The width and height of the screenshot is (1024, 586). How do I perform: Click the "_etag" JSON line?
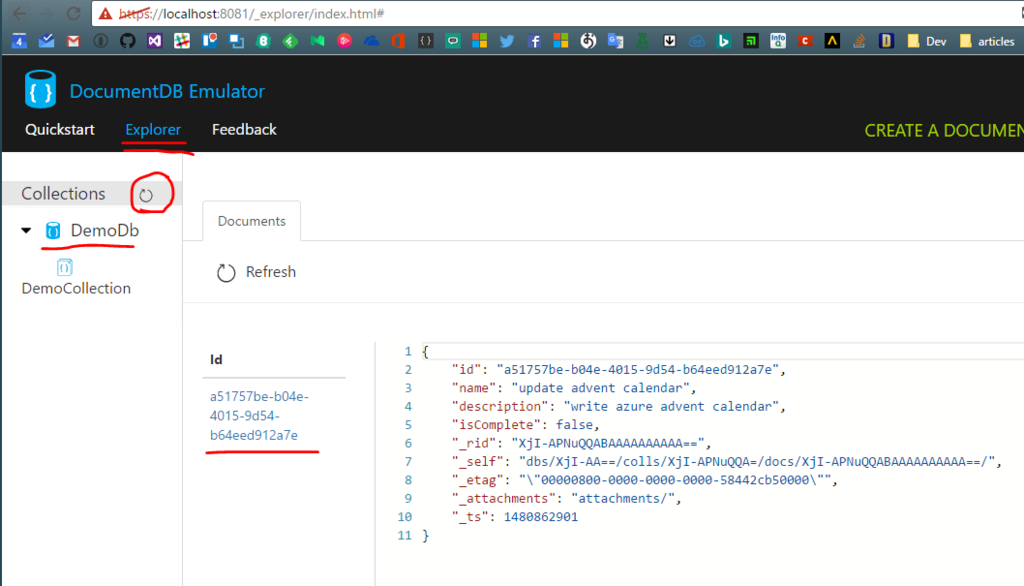[x=645, y=480]
